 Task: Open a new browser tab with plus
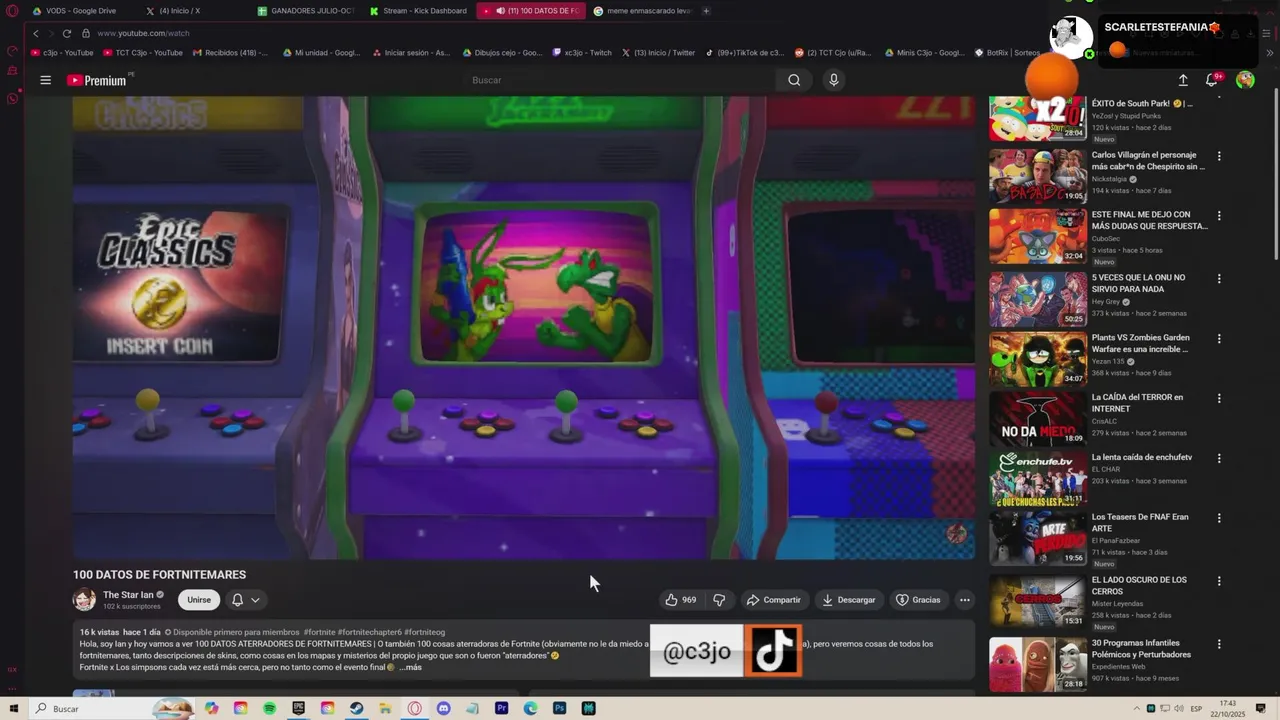point(706,11)
